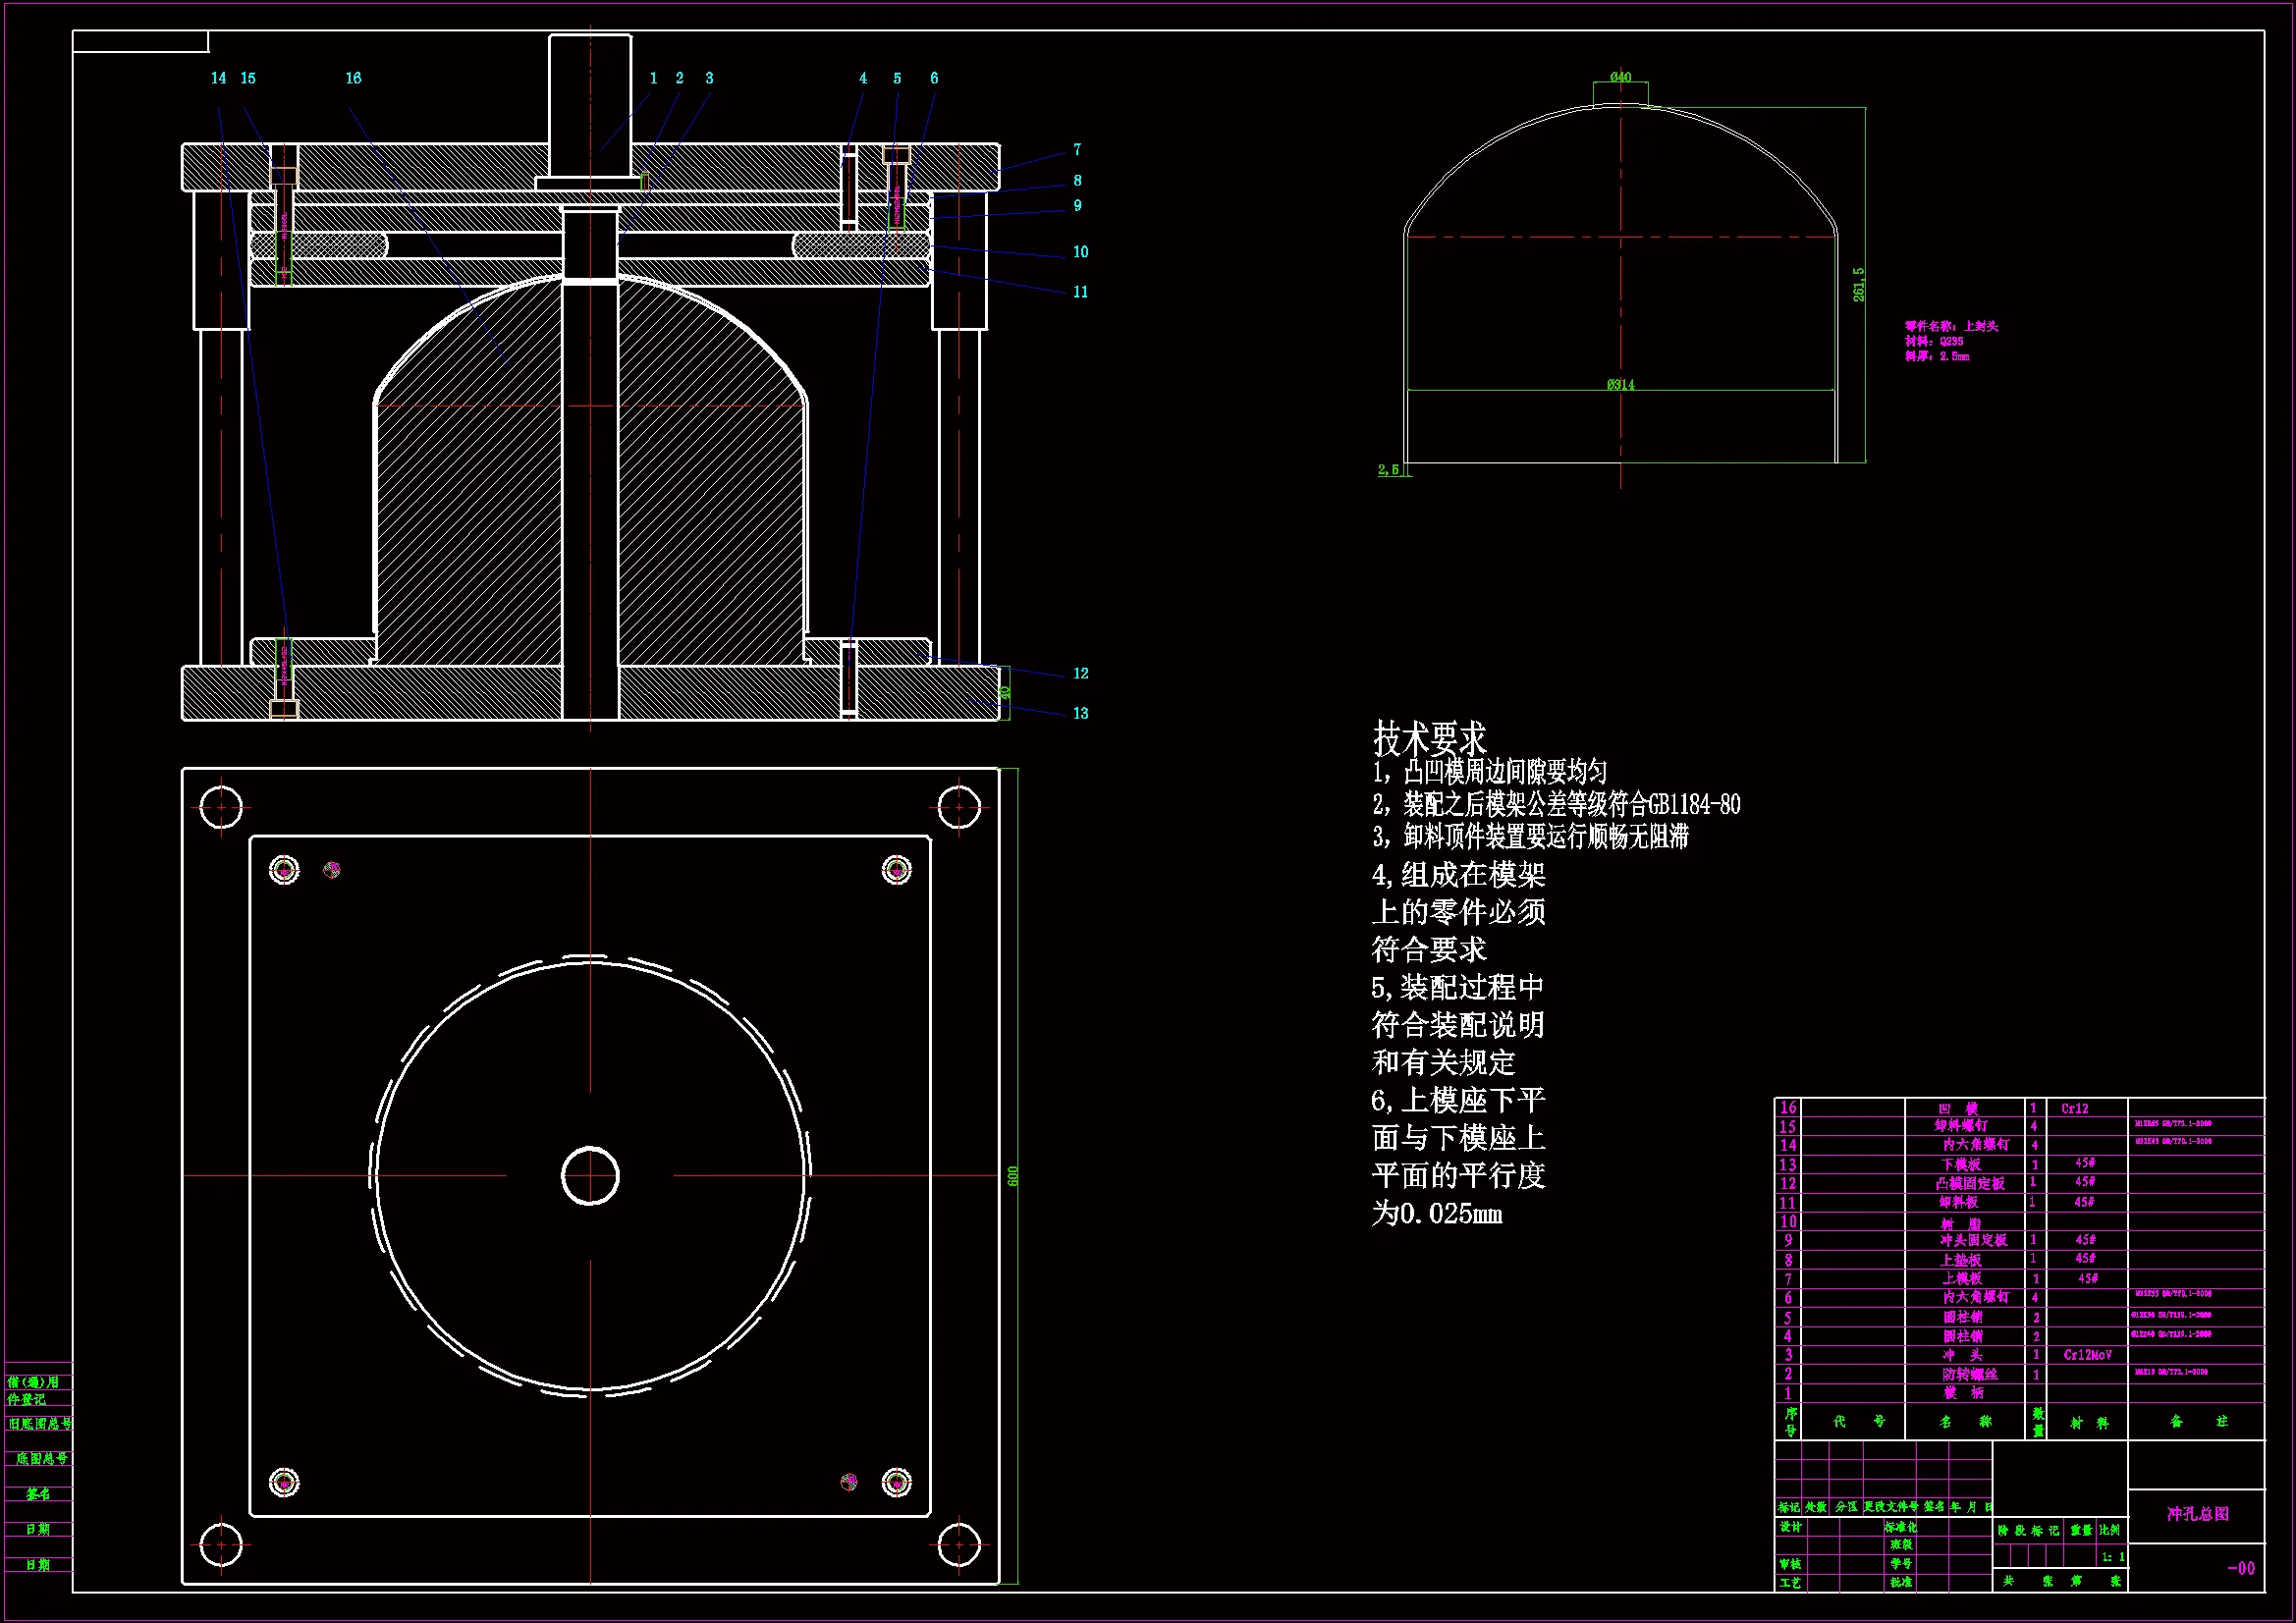This screenshot has width=2296, height=1623.
Task: Click the 2.5 thickness dimension at sketch bottom-left
Action: (1388, 469)
